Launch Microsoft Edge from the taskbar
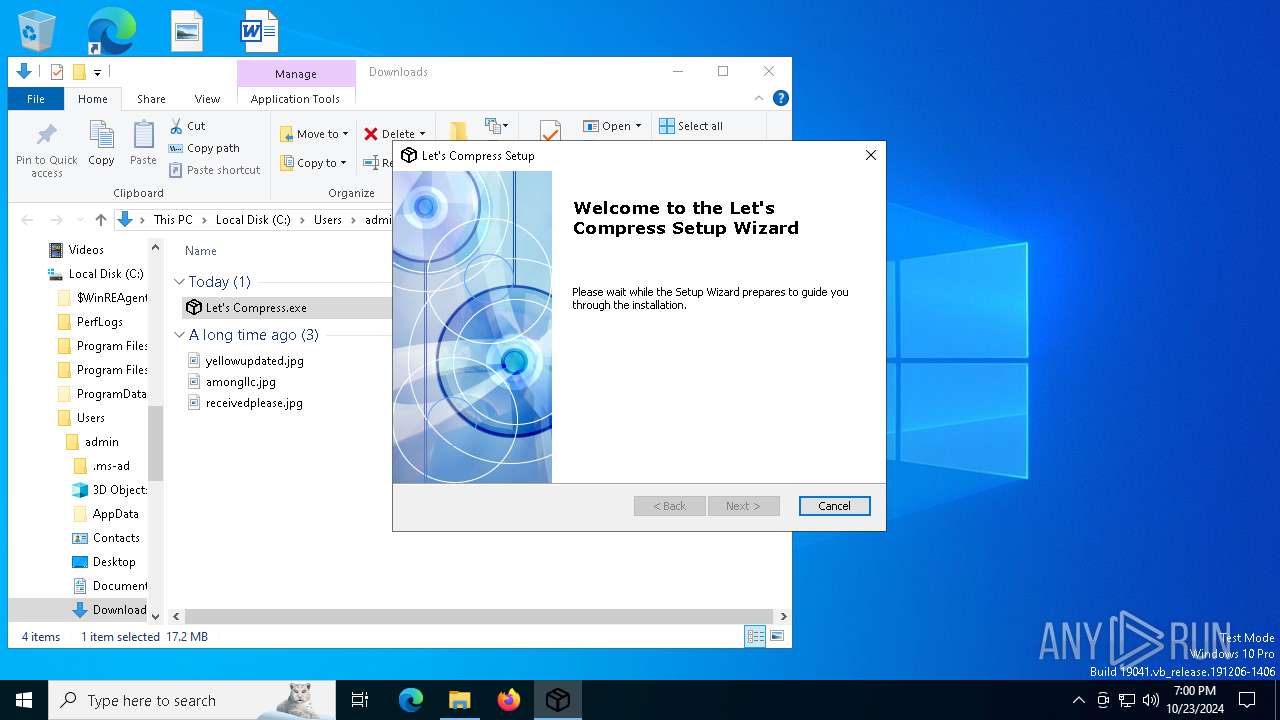Image resolution: width=1280 pixels, height=720 pixels. click(411, 700)
